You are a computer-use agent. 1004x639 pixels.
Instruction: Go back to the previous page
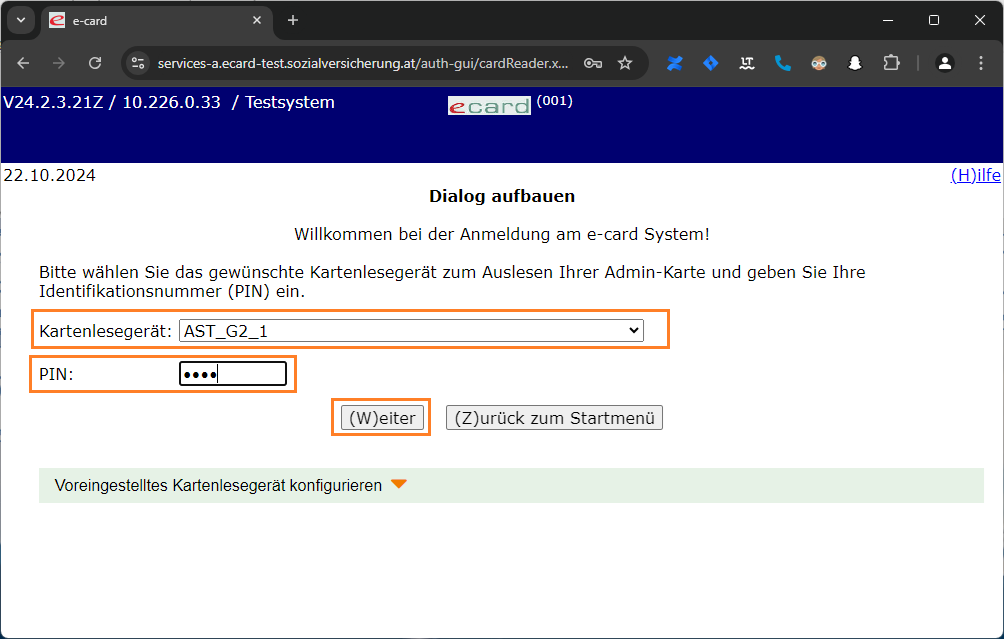[23, 63]
